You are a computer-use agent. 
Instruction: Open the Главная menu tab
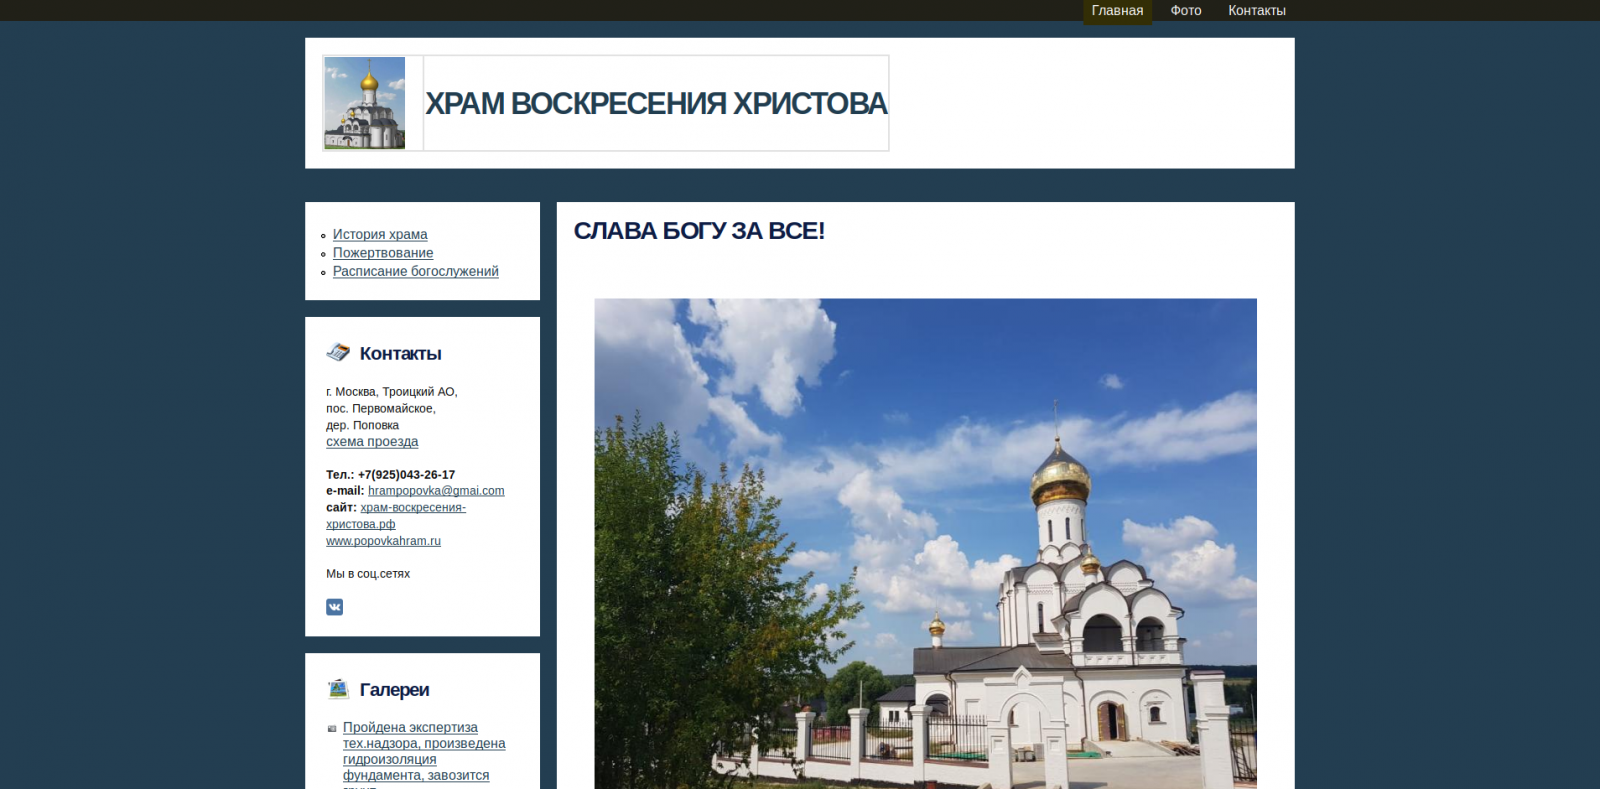click(x=1117, y=11)
